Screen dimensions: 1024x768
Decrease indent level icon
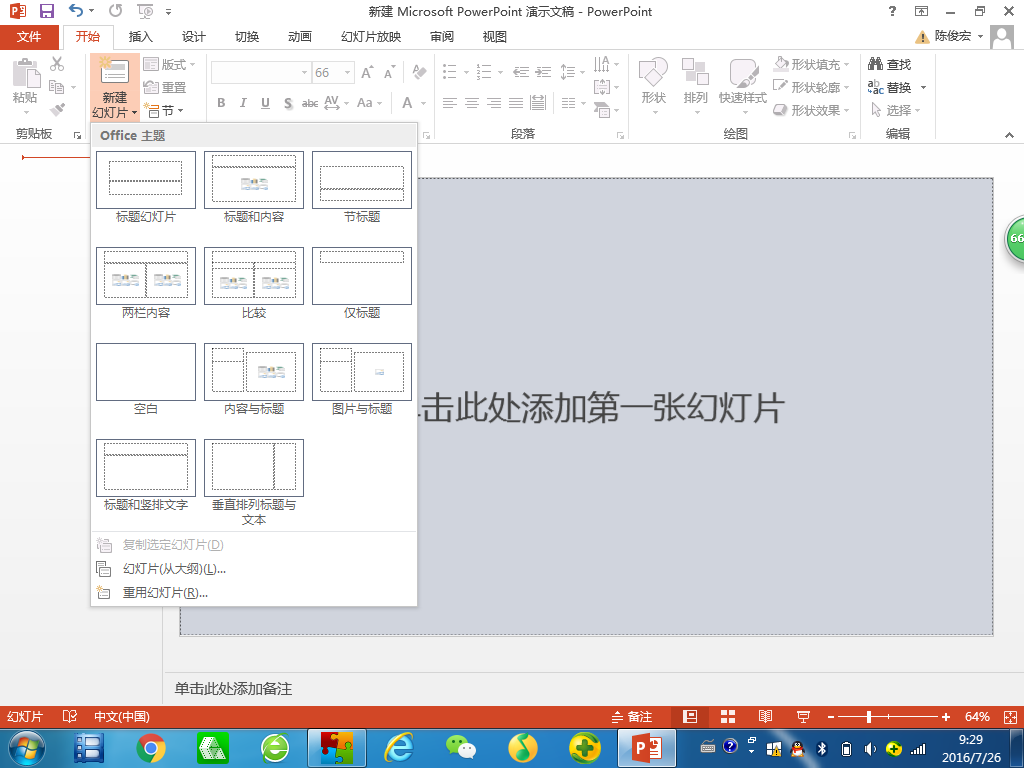click(x=520, y=72)
